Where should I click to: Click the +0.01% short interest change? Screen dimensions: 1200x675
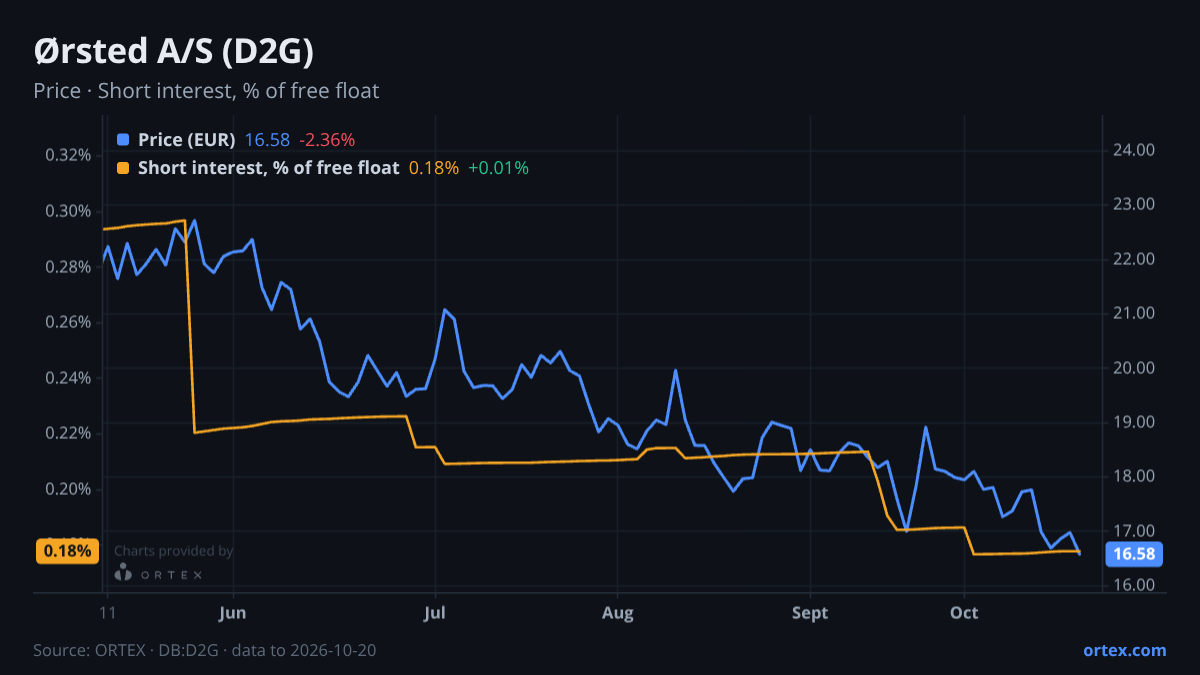pyautogui.click(x=498, y=168)
